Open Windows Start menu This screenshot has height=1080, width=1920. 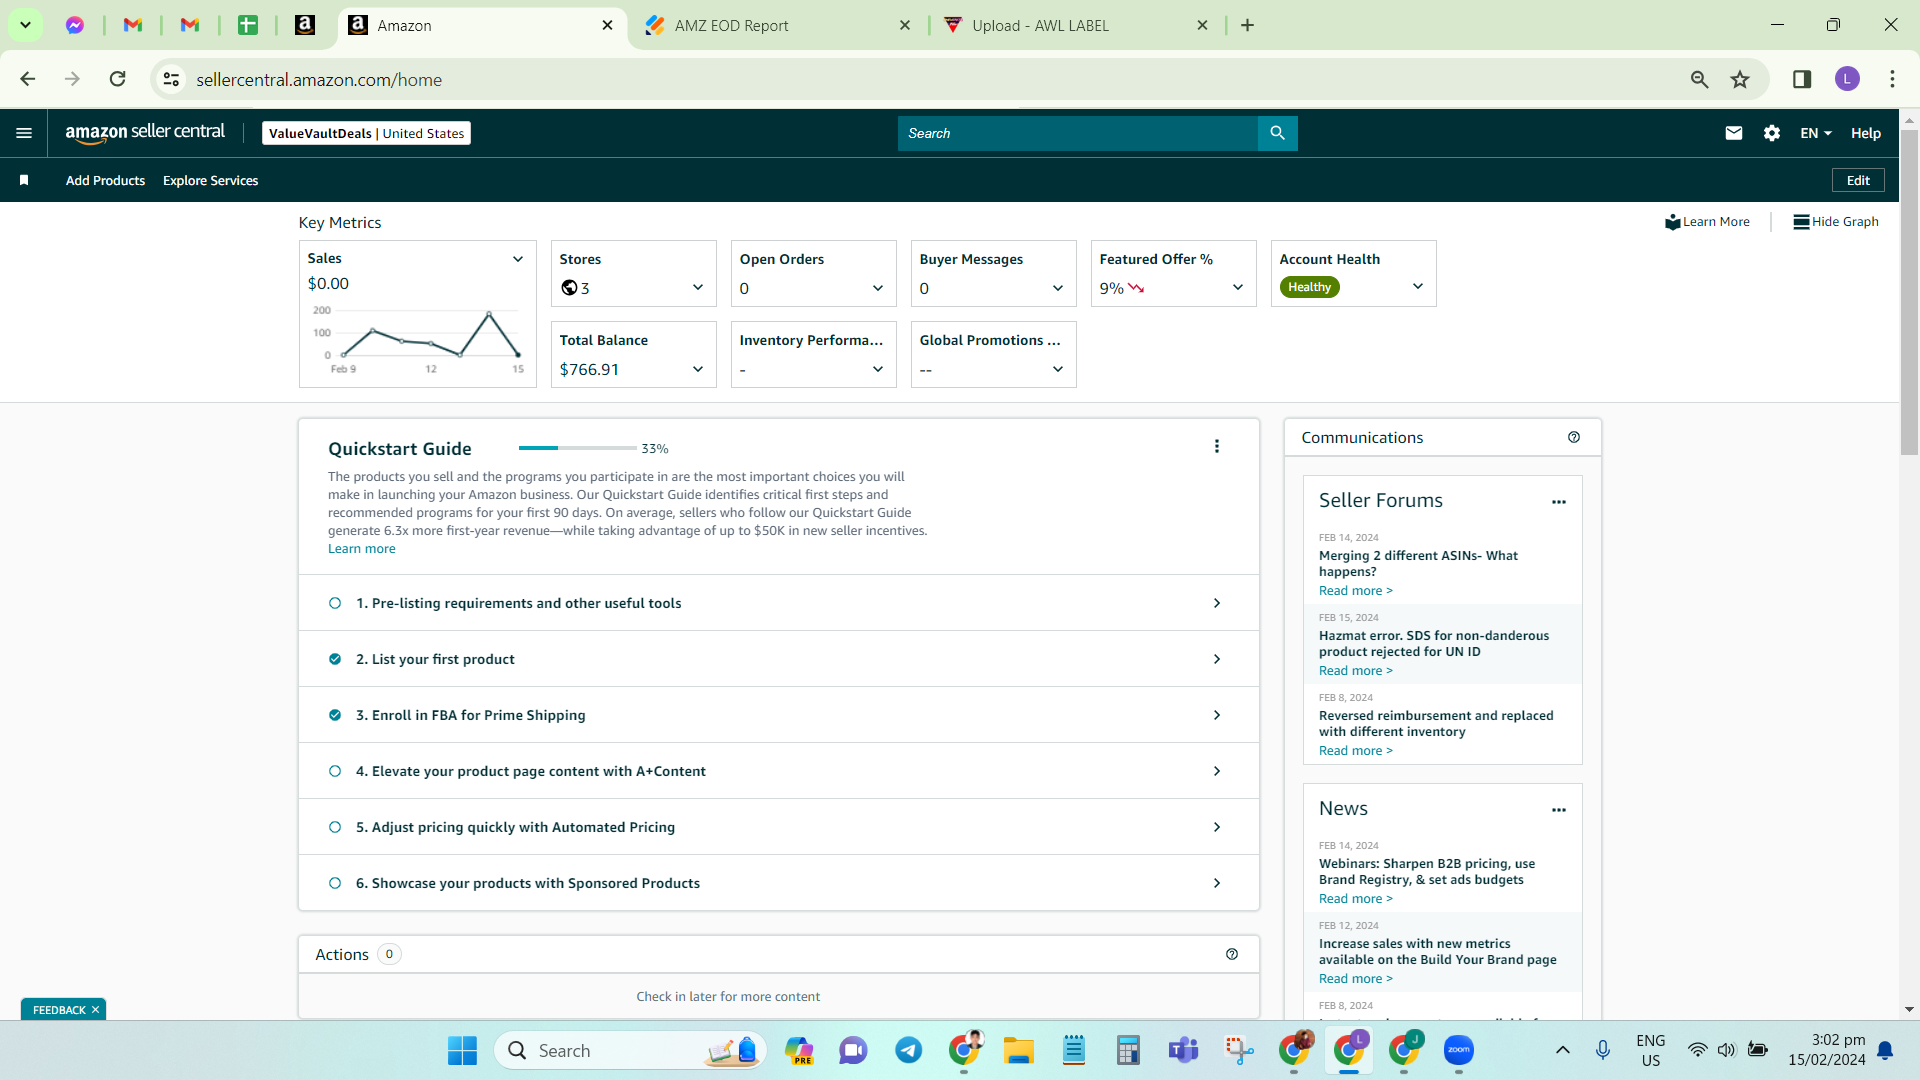(x=462, y=1050)
